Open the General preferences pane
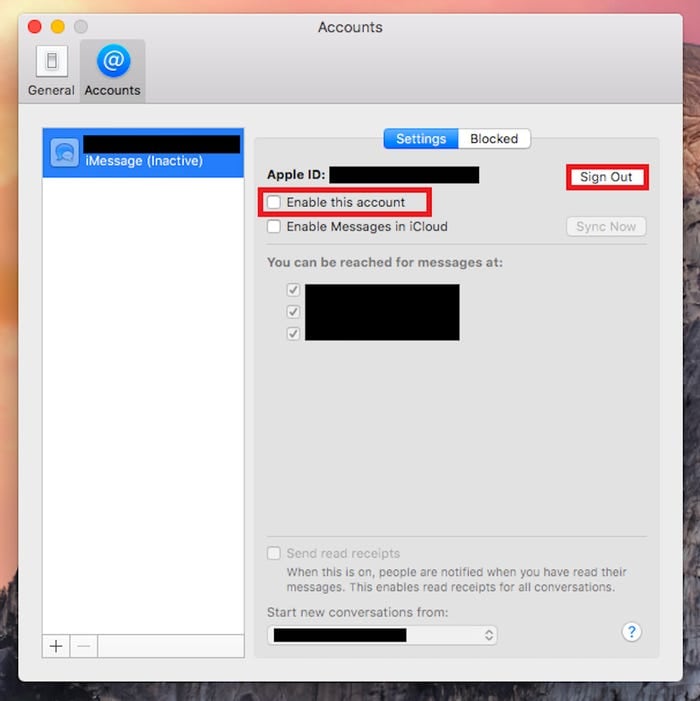 tap(51, 71)
